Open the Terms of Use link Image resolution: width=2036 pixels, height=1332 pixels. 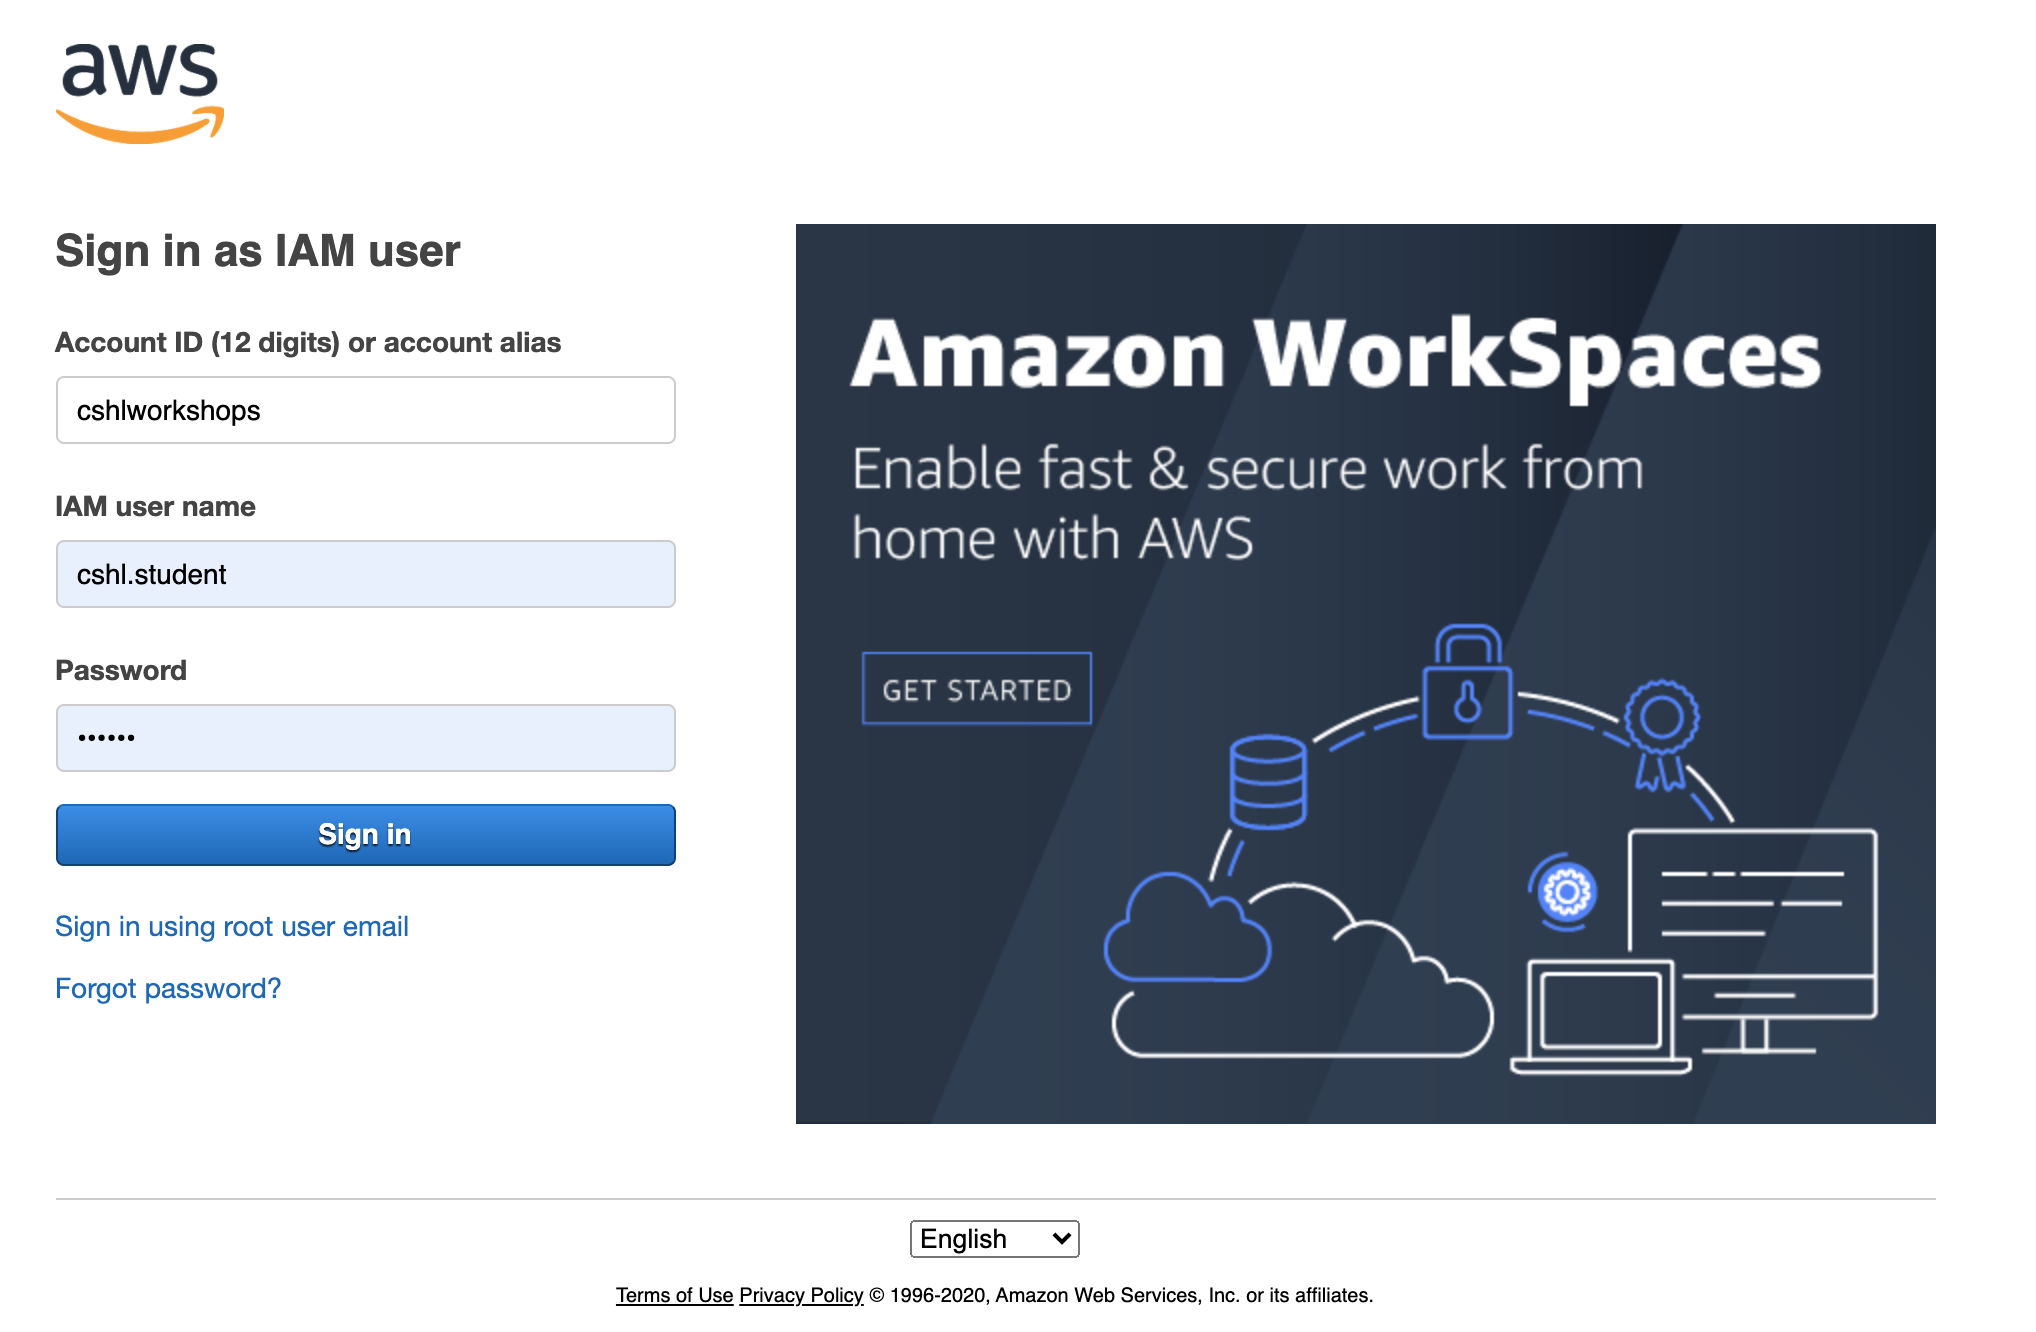(674, 1294)
